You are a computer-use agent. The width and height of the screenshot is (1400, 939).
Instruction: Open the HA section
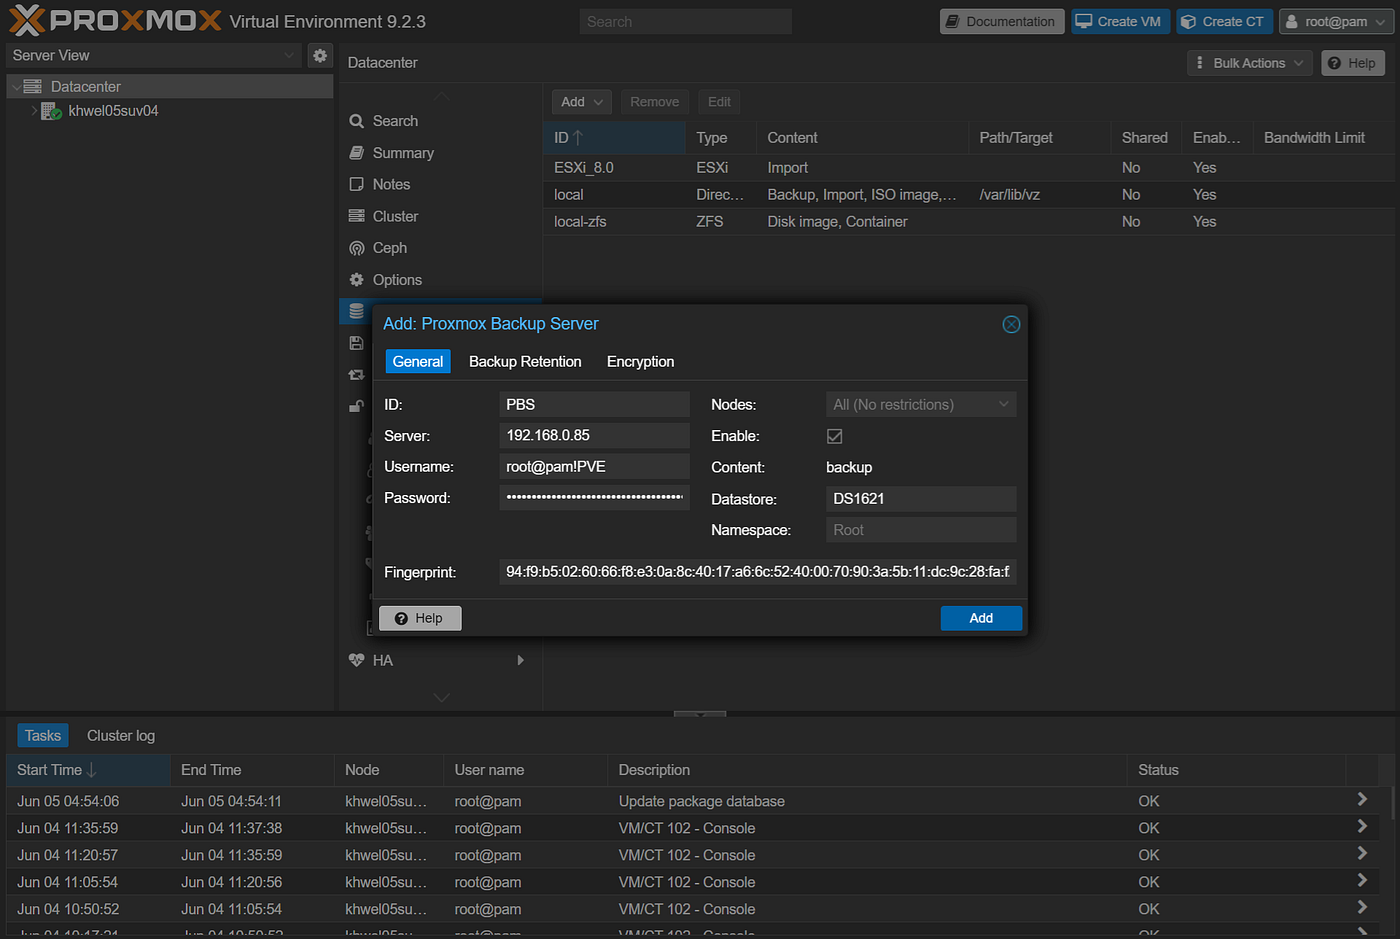(x=383, y=660)
